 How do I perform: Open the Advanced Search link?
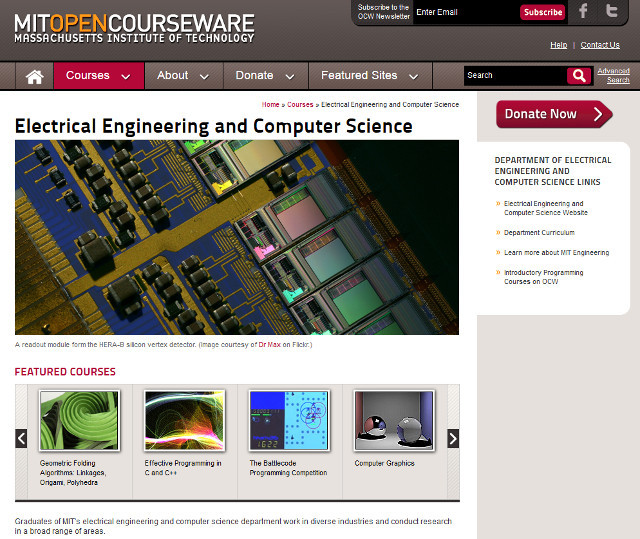tap(613, 75)
